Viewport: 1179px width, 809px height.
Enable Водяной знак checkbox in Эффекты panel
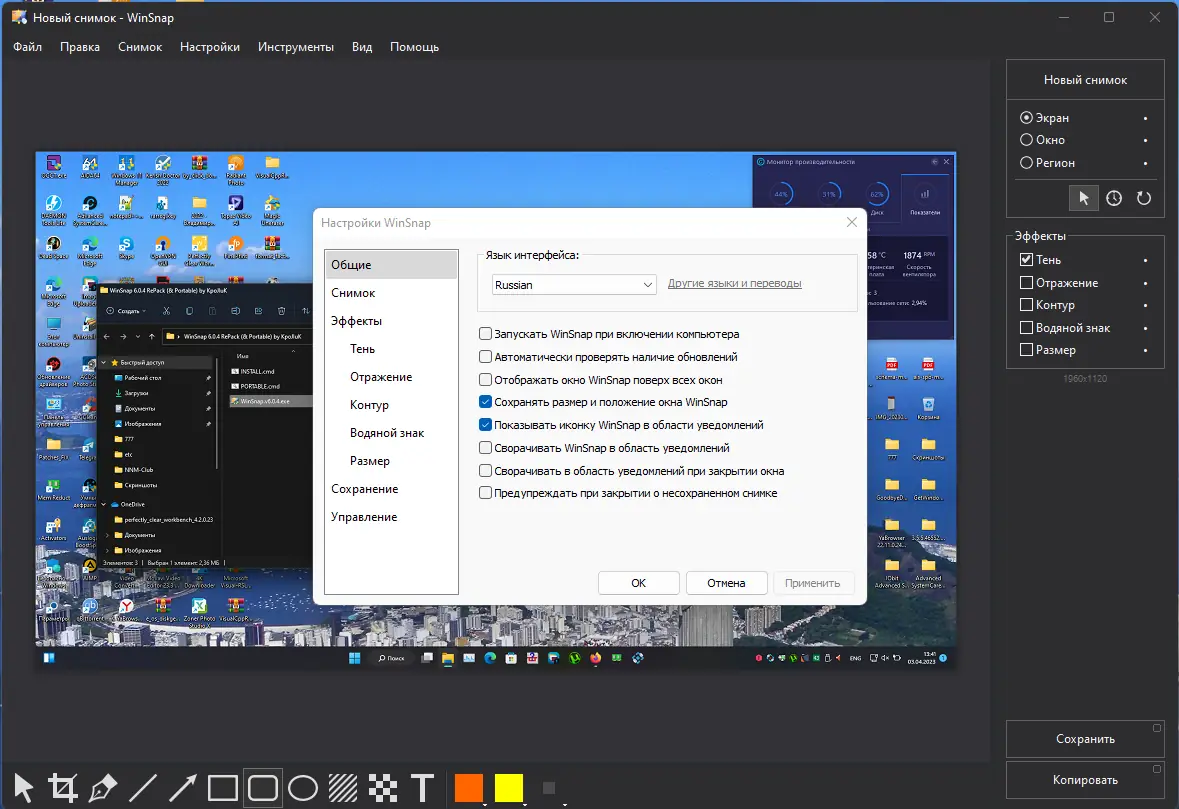(x=1026, y=328)
